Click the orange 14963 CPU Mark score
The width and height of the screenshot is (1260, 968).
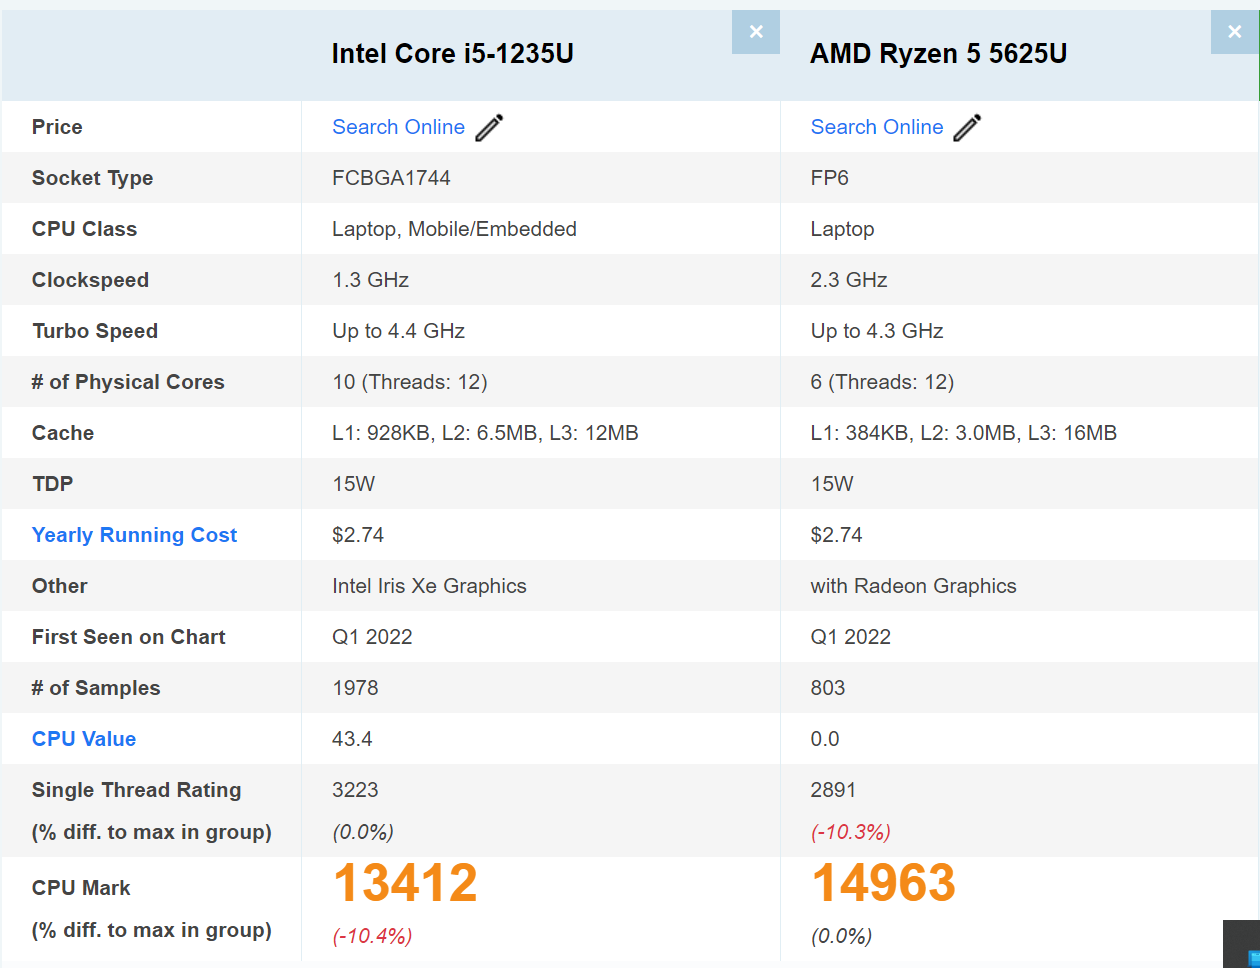click(x=883, y=884)
